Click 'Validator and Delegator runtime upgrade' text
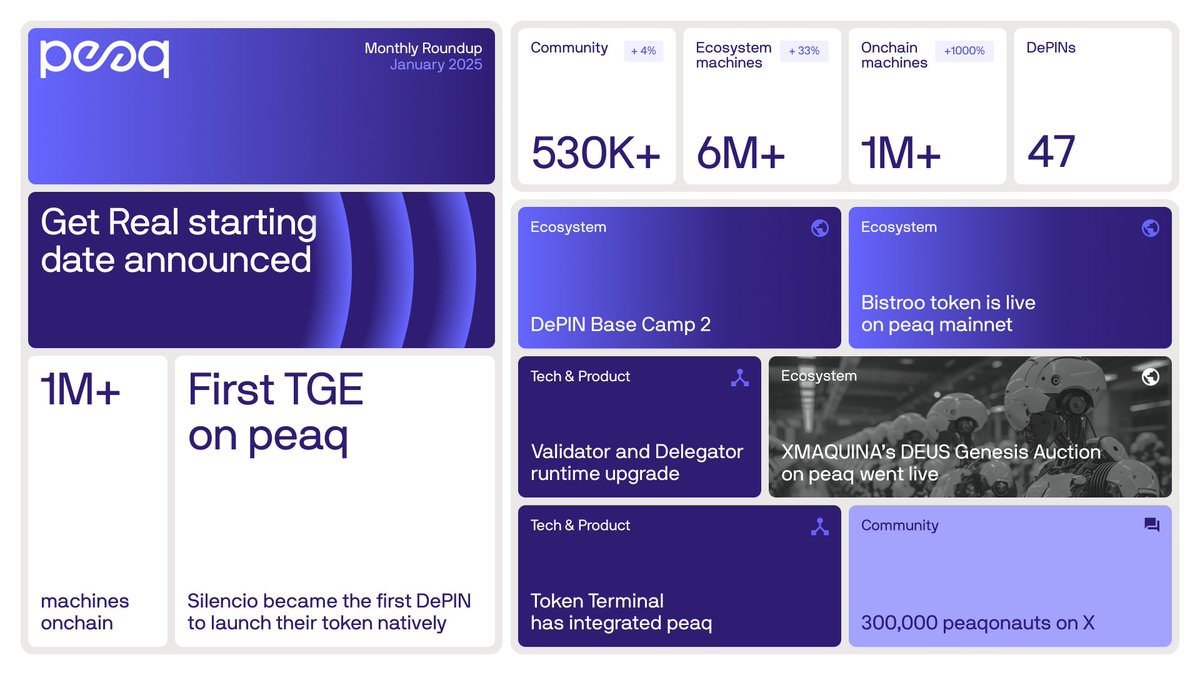 [637, 463]
